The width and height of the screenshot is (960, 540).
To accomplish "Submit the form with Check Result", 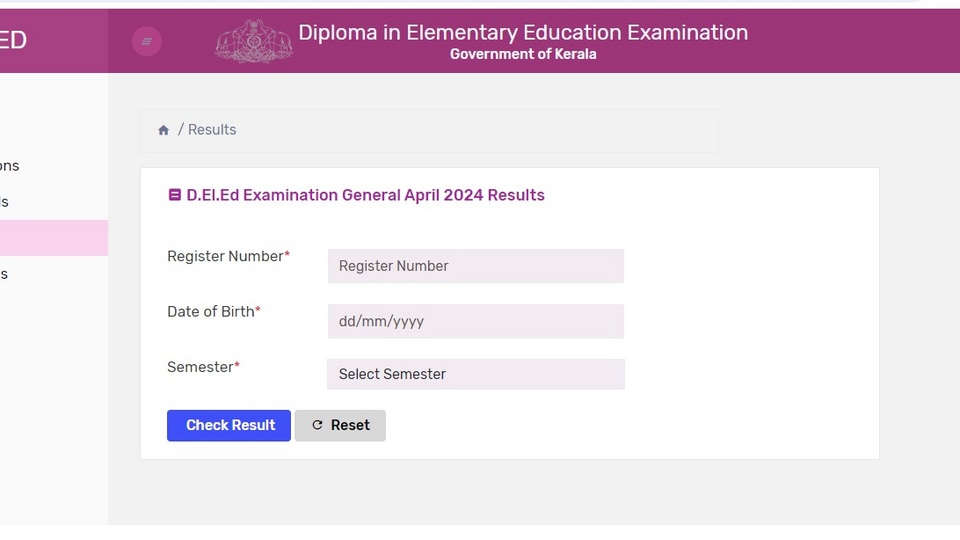I will coord(229,426).
